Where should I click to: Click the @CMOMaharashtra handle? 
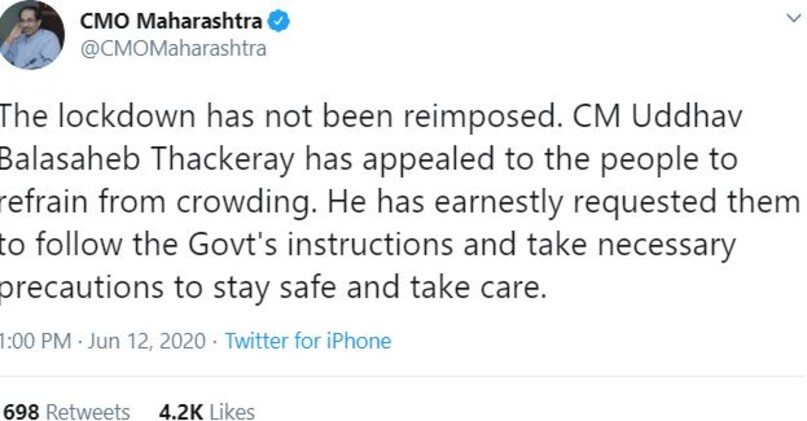pos(172,49)
